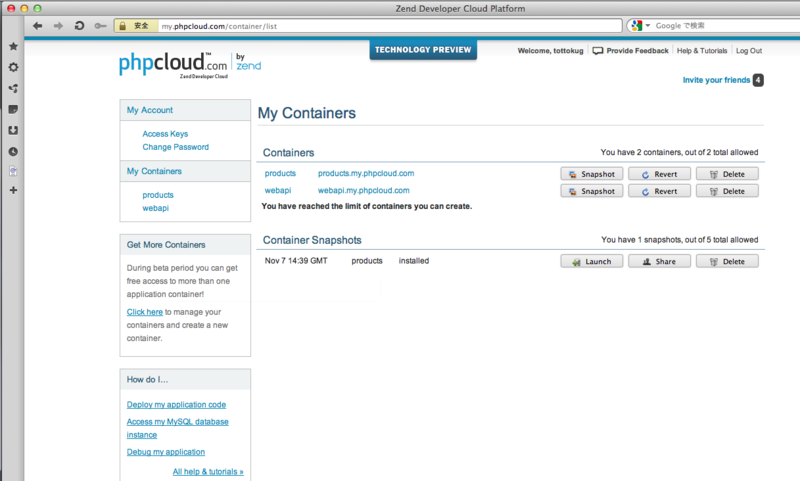
Task: Click the Provide Feedback link
Action: pos(631,50)
